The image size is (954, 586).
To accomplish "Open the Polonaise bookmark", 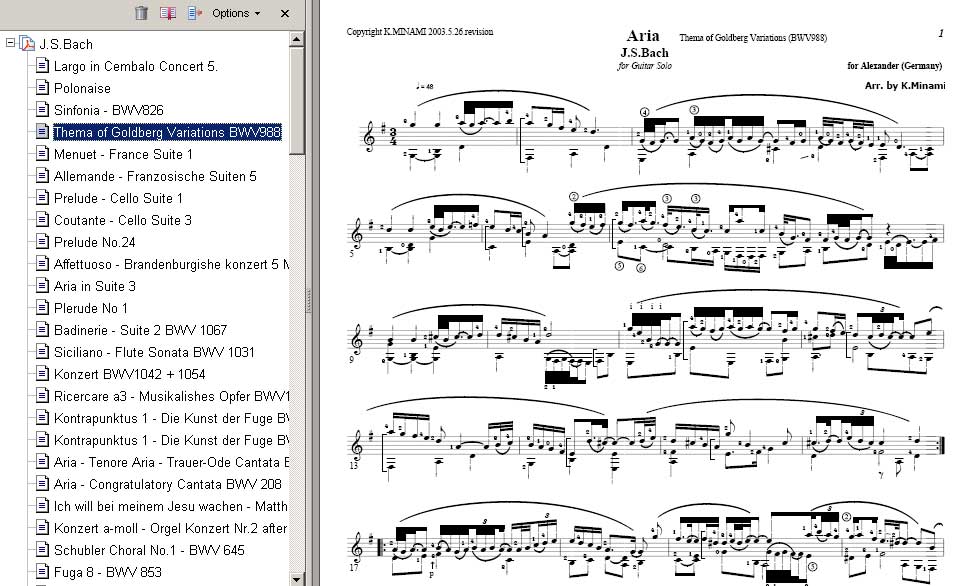I will 82,88.
